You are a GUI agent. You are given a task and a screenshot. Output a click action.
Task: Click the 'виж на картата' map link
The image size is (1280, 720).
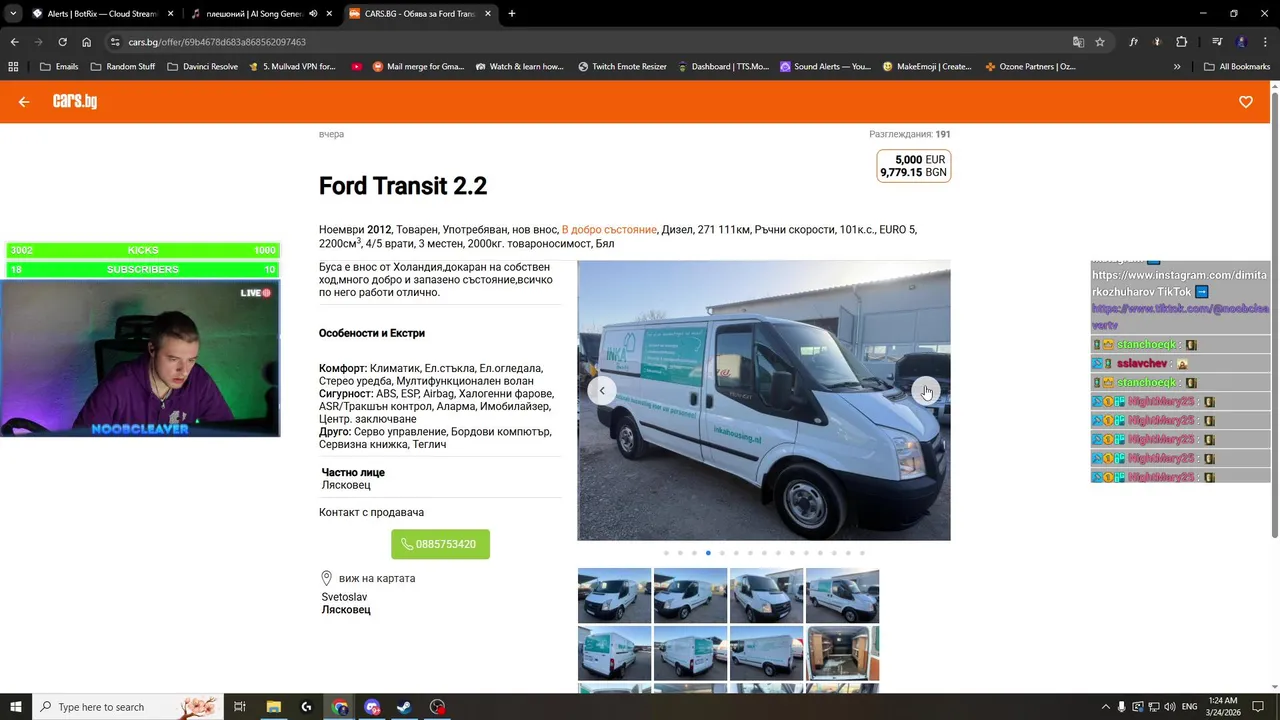377,578
